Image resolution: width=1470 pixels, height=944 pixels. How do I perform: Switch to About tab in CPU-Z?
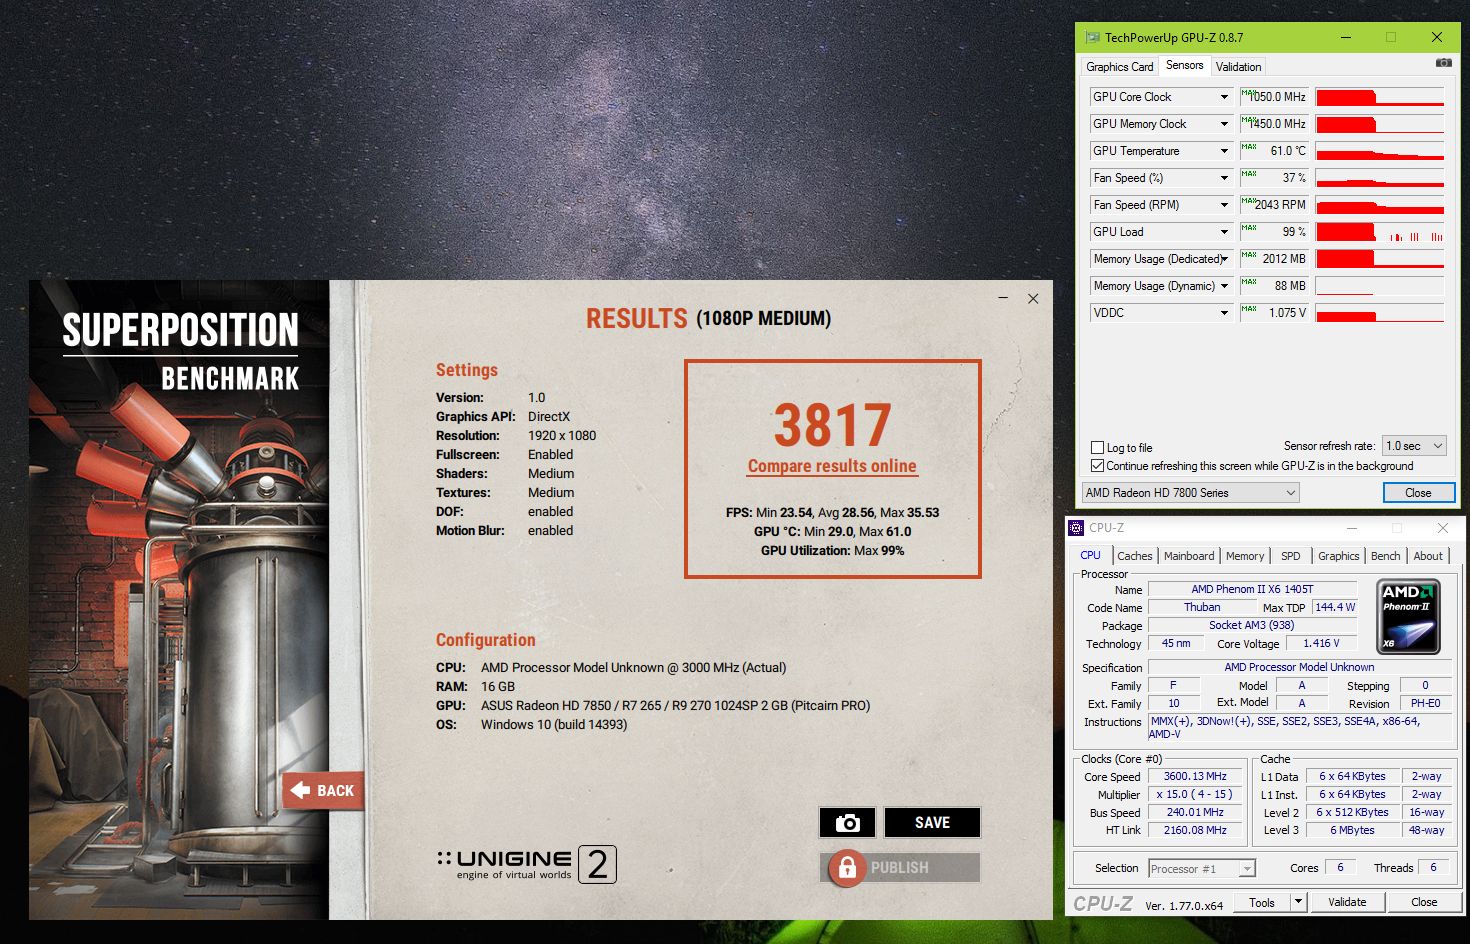coord(1428,556)
